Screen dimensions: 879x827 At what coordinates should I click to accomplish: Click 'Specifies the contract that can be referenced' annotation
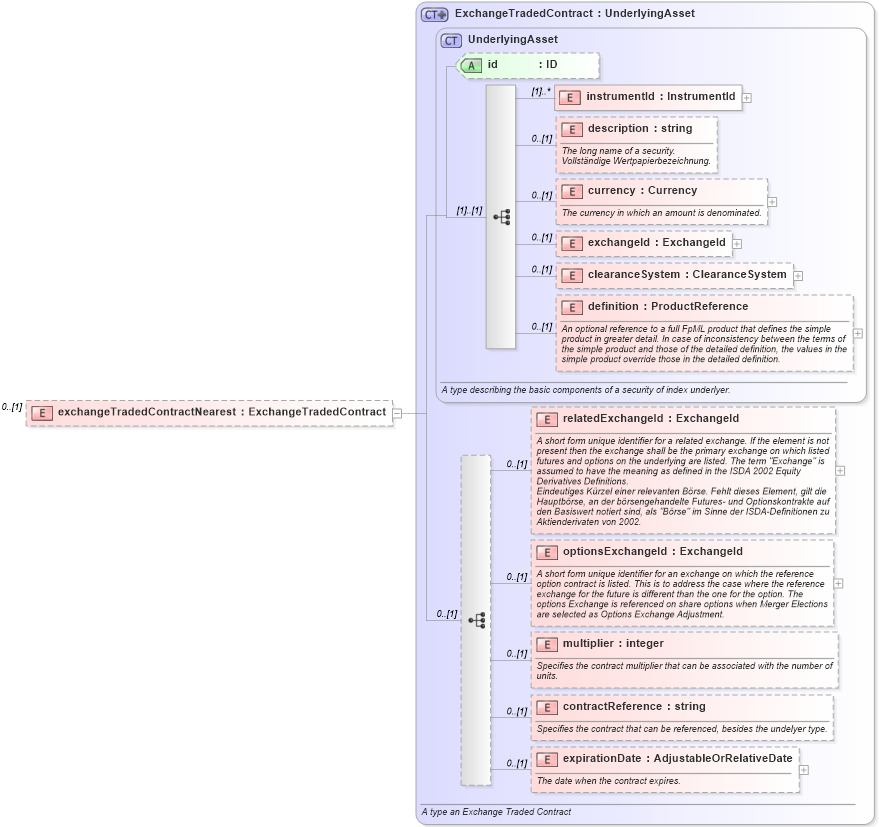682,729
